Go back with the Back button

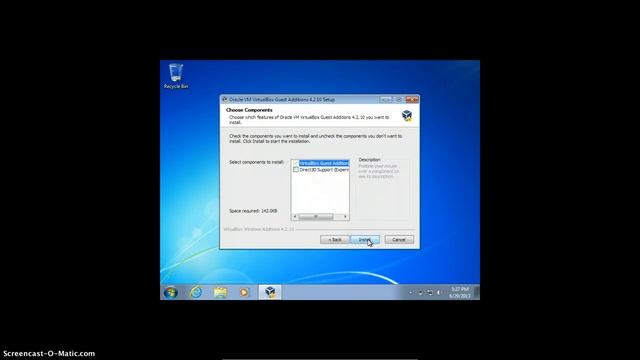pos(335,240)
